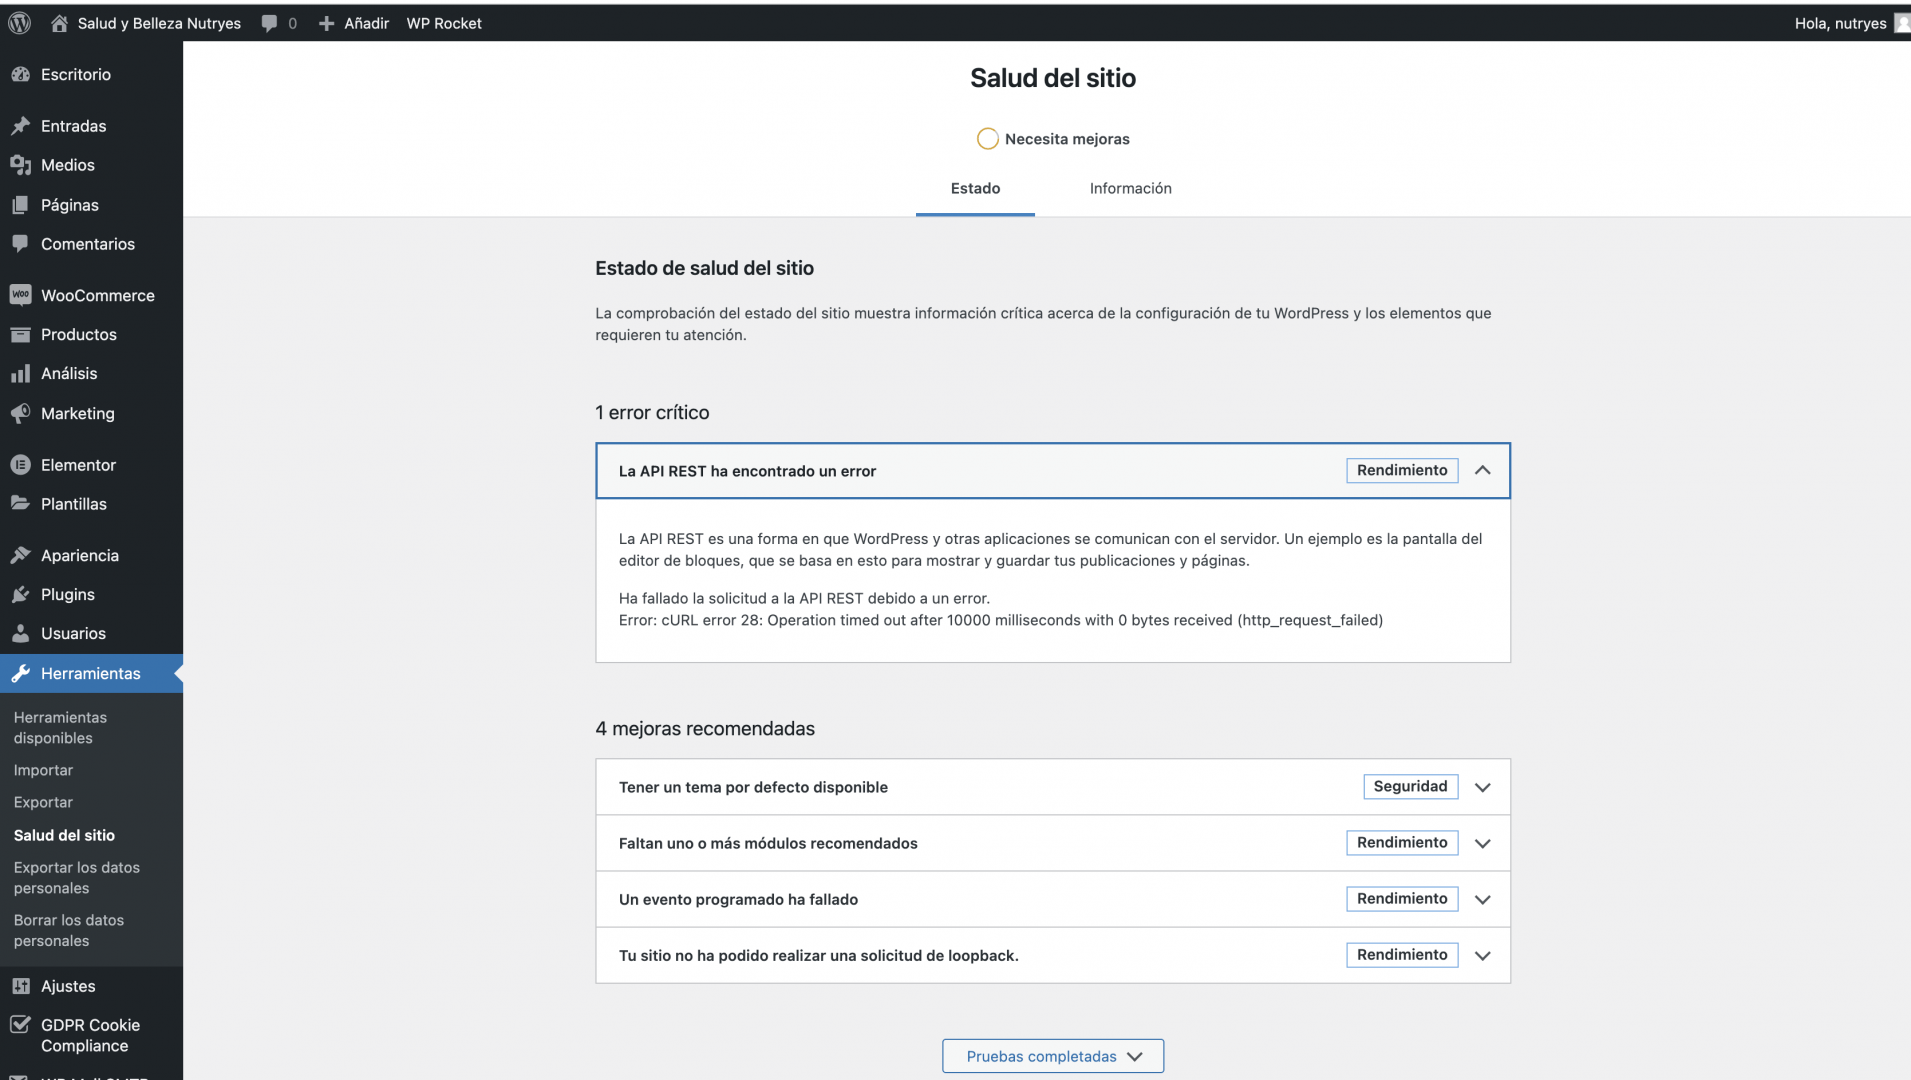
Task: Click the 1 error crítico heading
Action: 652,413
